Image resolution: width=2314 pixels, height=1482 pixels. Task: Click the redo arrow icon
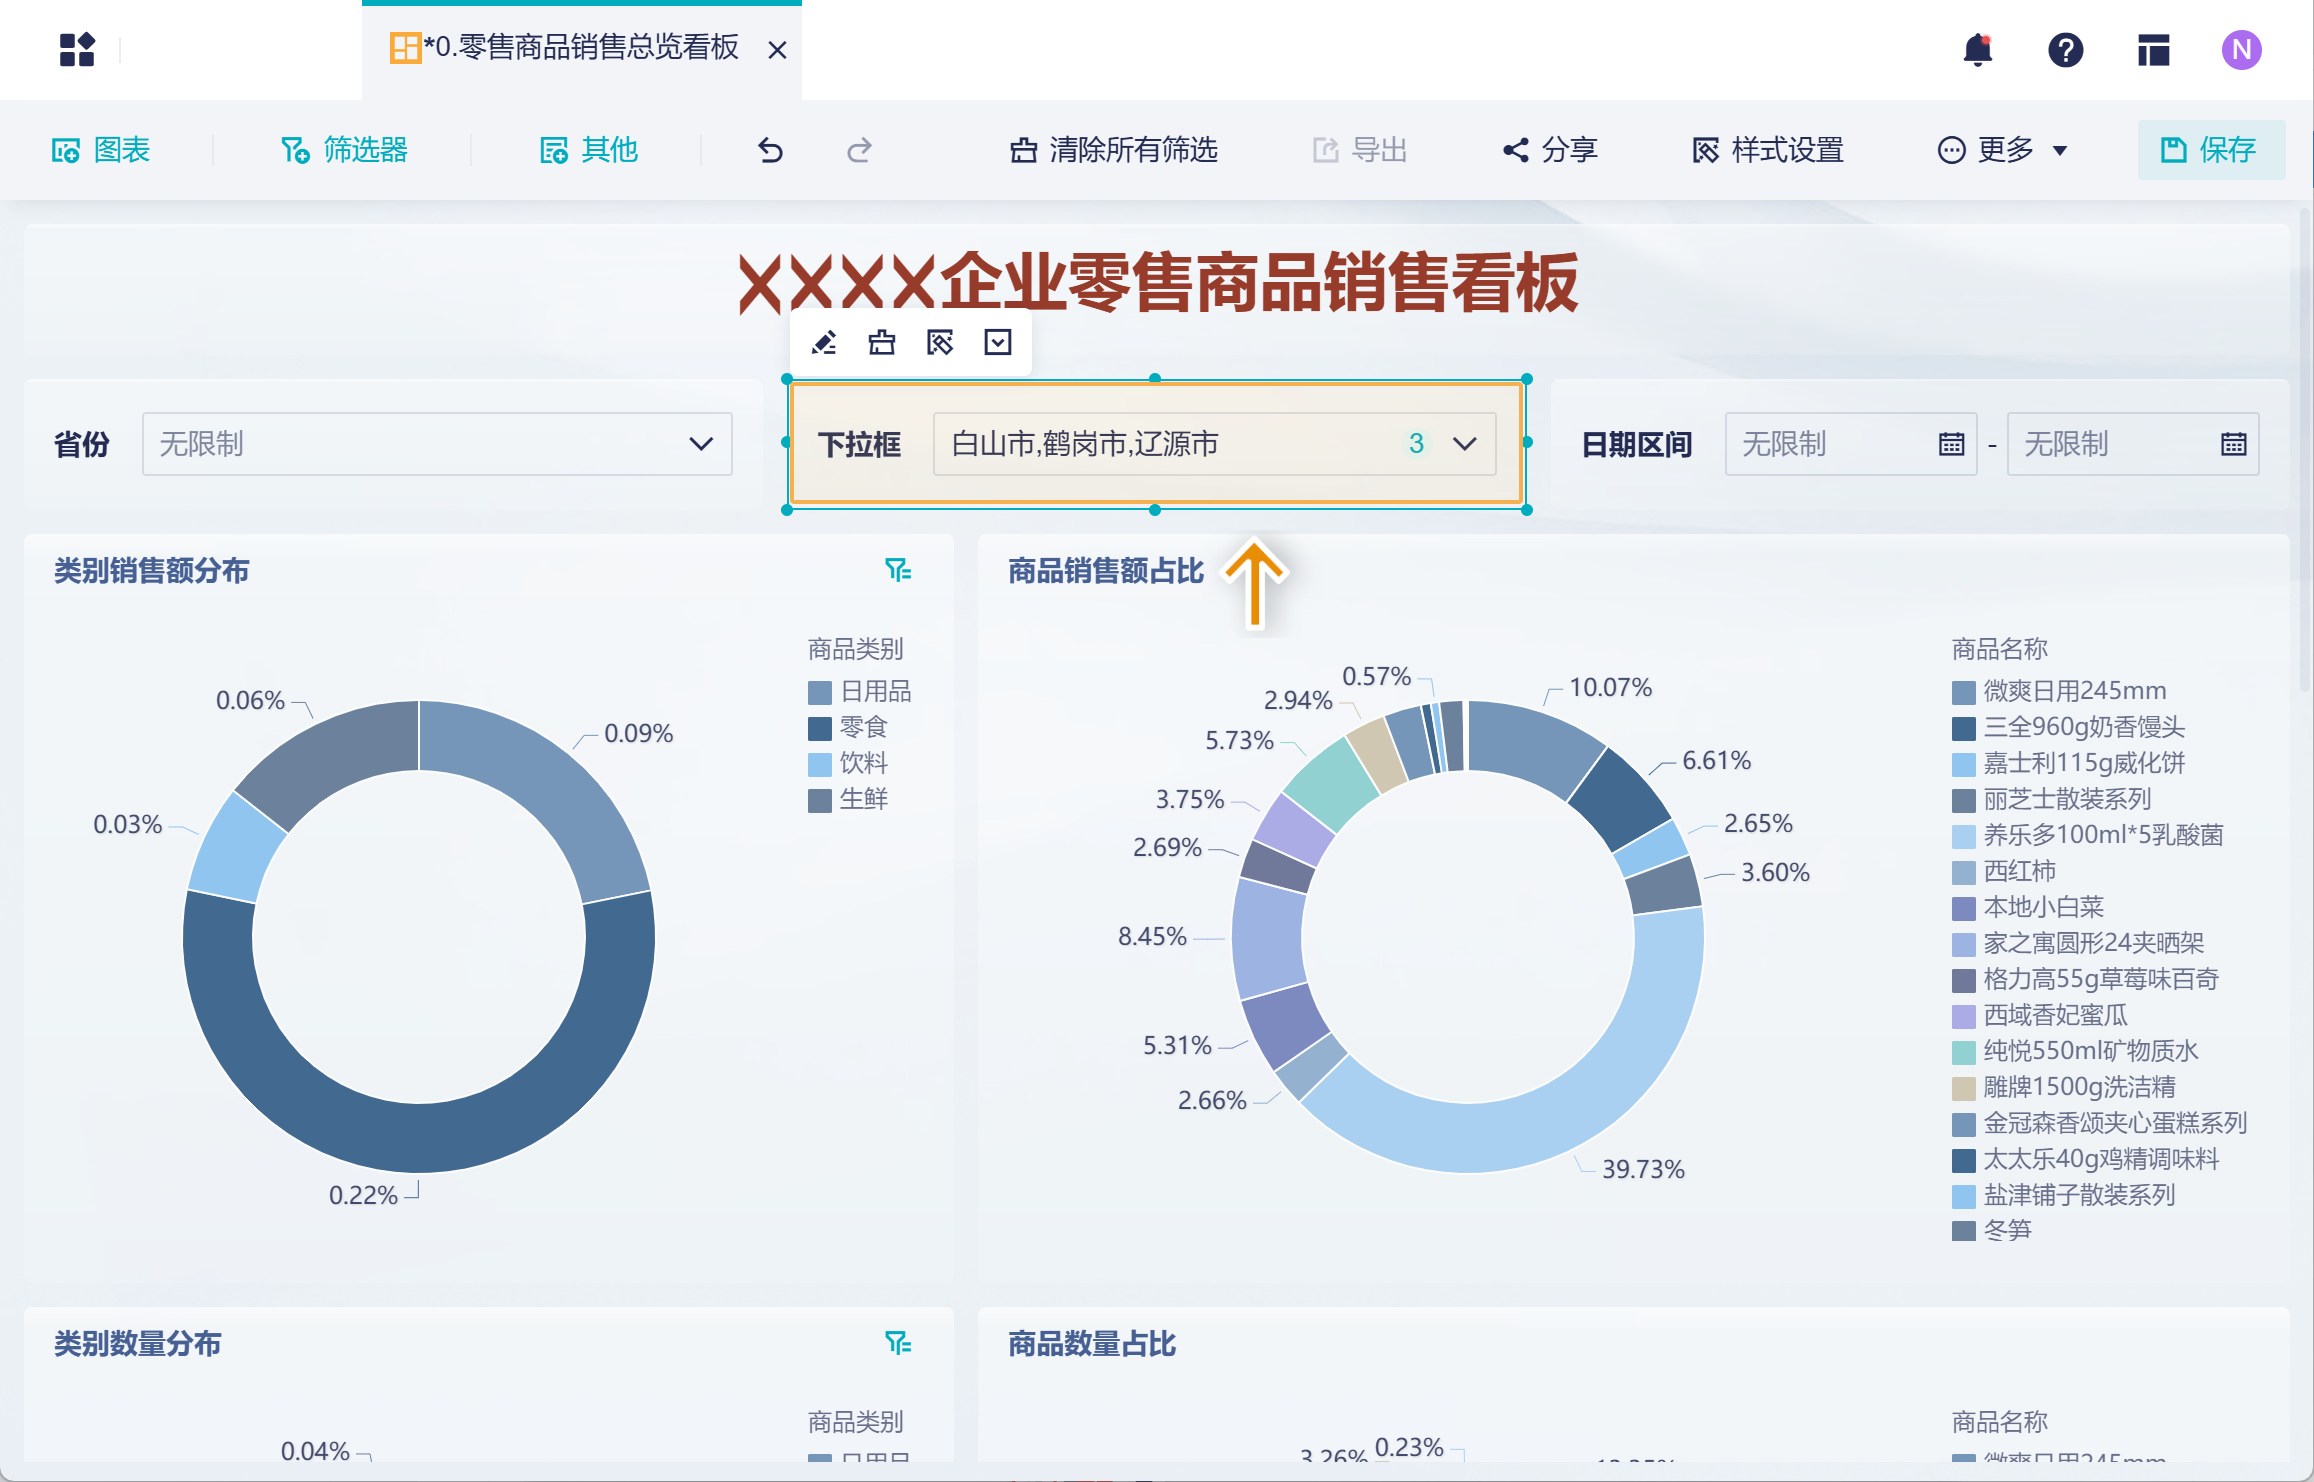pyautogui.click(x=859, y=150)
